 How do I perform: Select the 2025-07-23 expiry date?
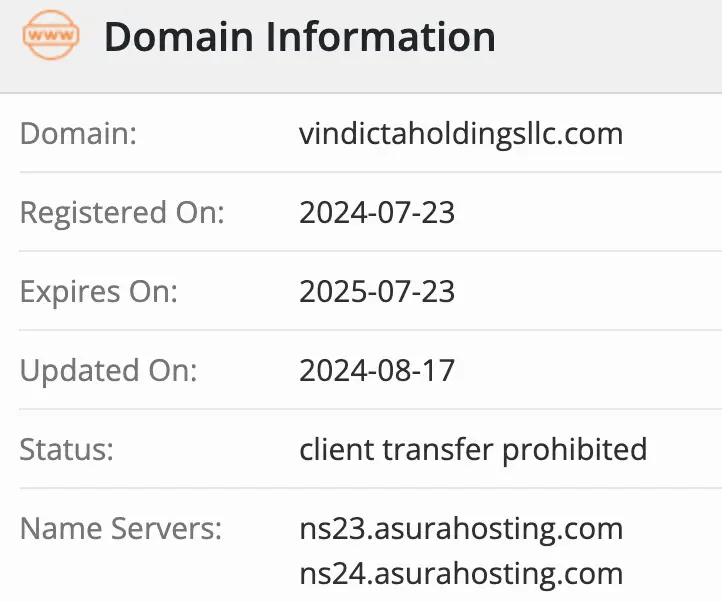(377, 291)
